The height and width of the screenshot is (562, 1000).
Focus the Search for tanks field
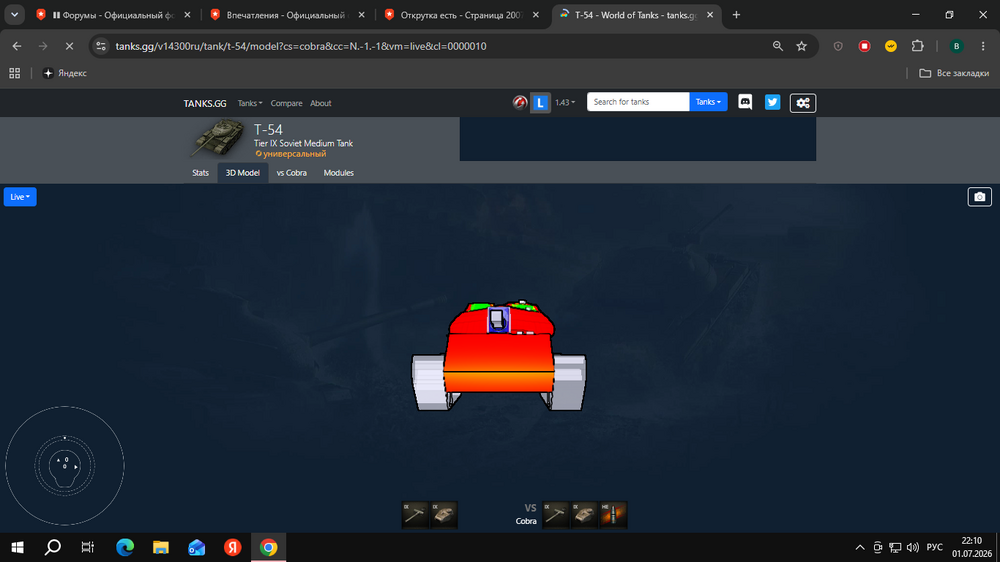coord(638,102)
